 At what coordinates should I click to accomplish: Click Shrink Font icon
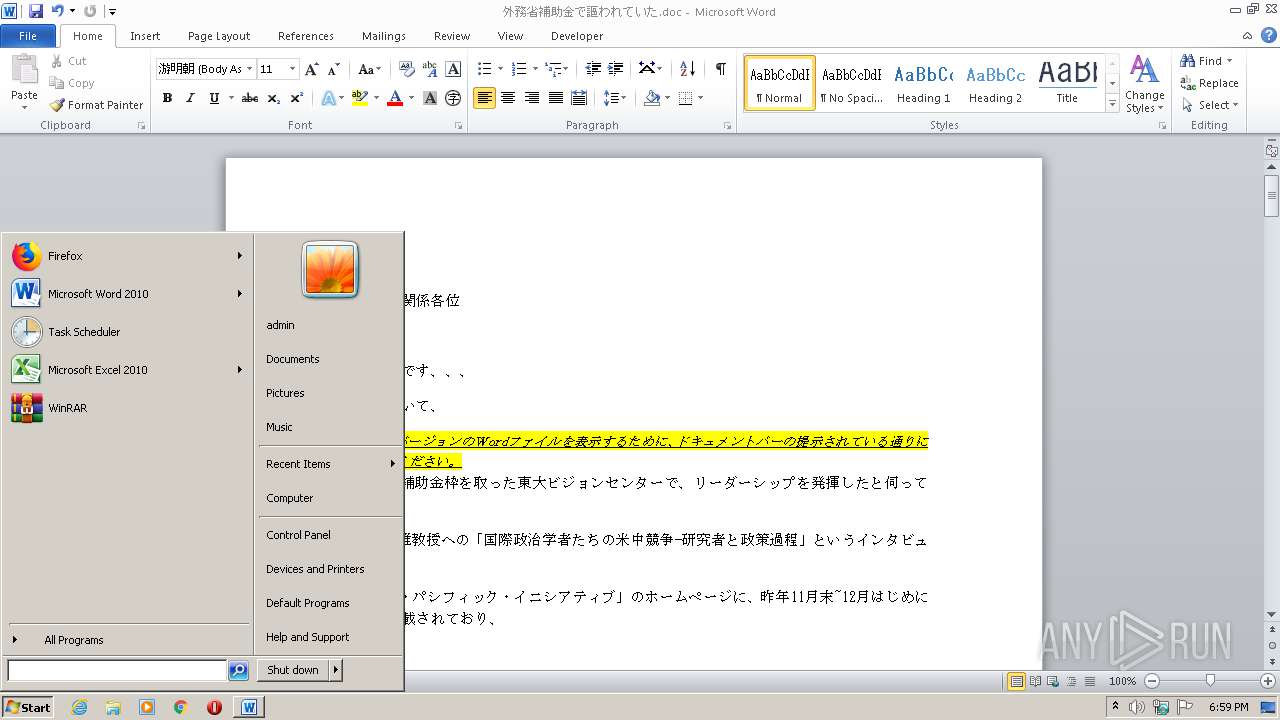335,69
